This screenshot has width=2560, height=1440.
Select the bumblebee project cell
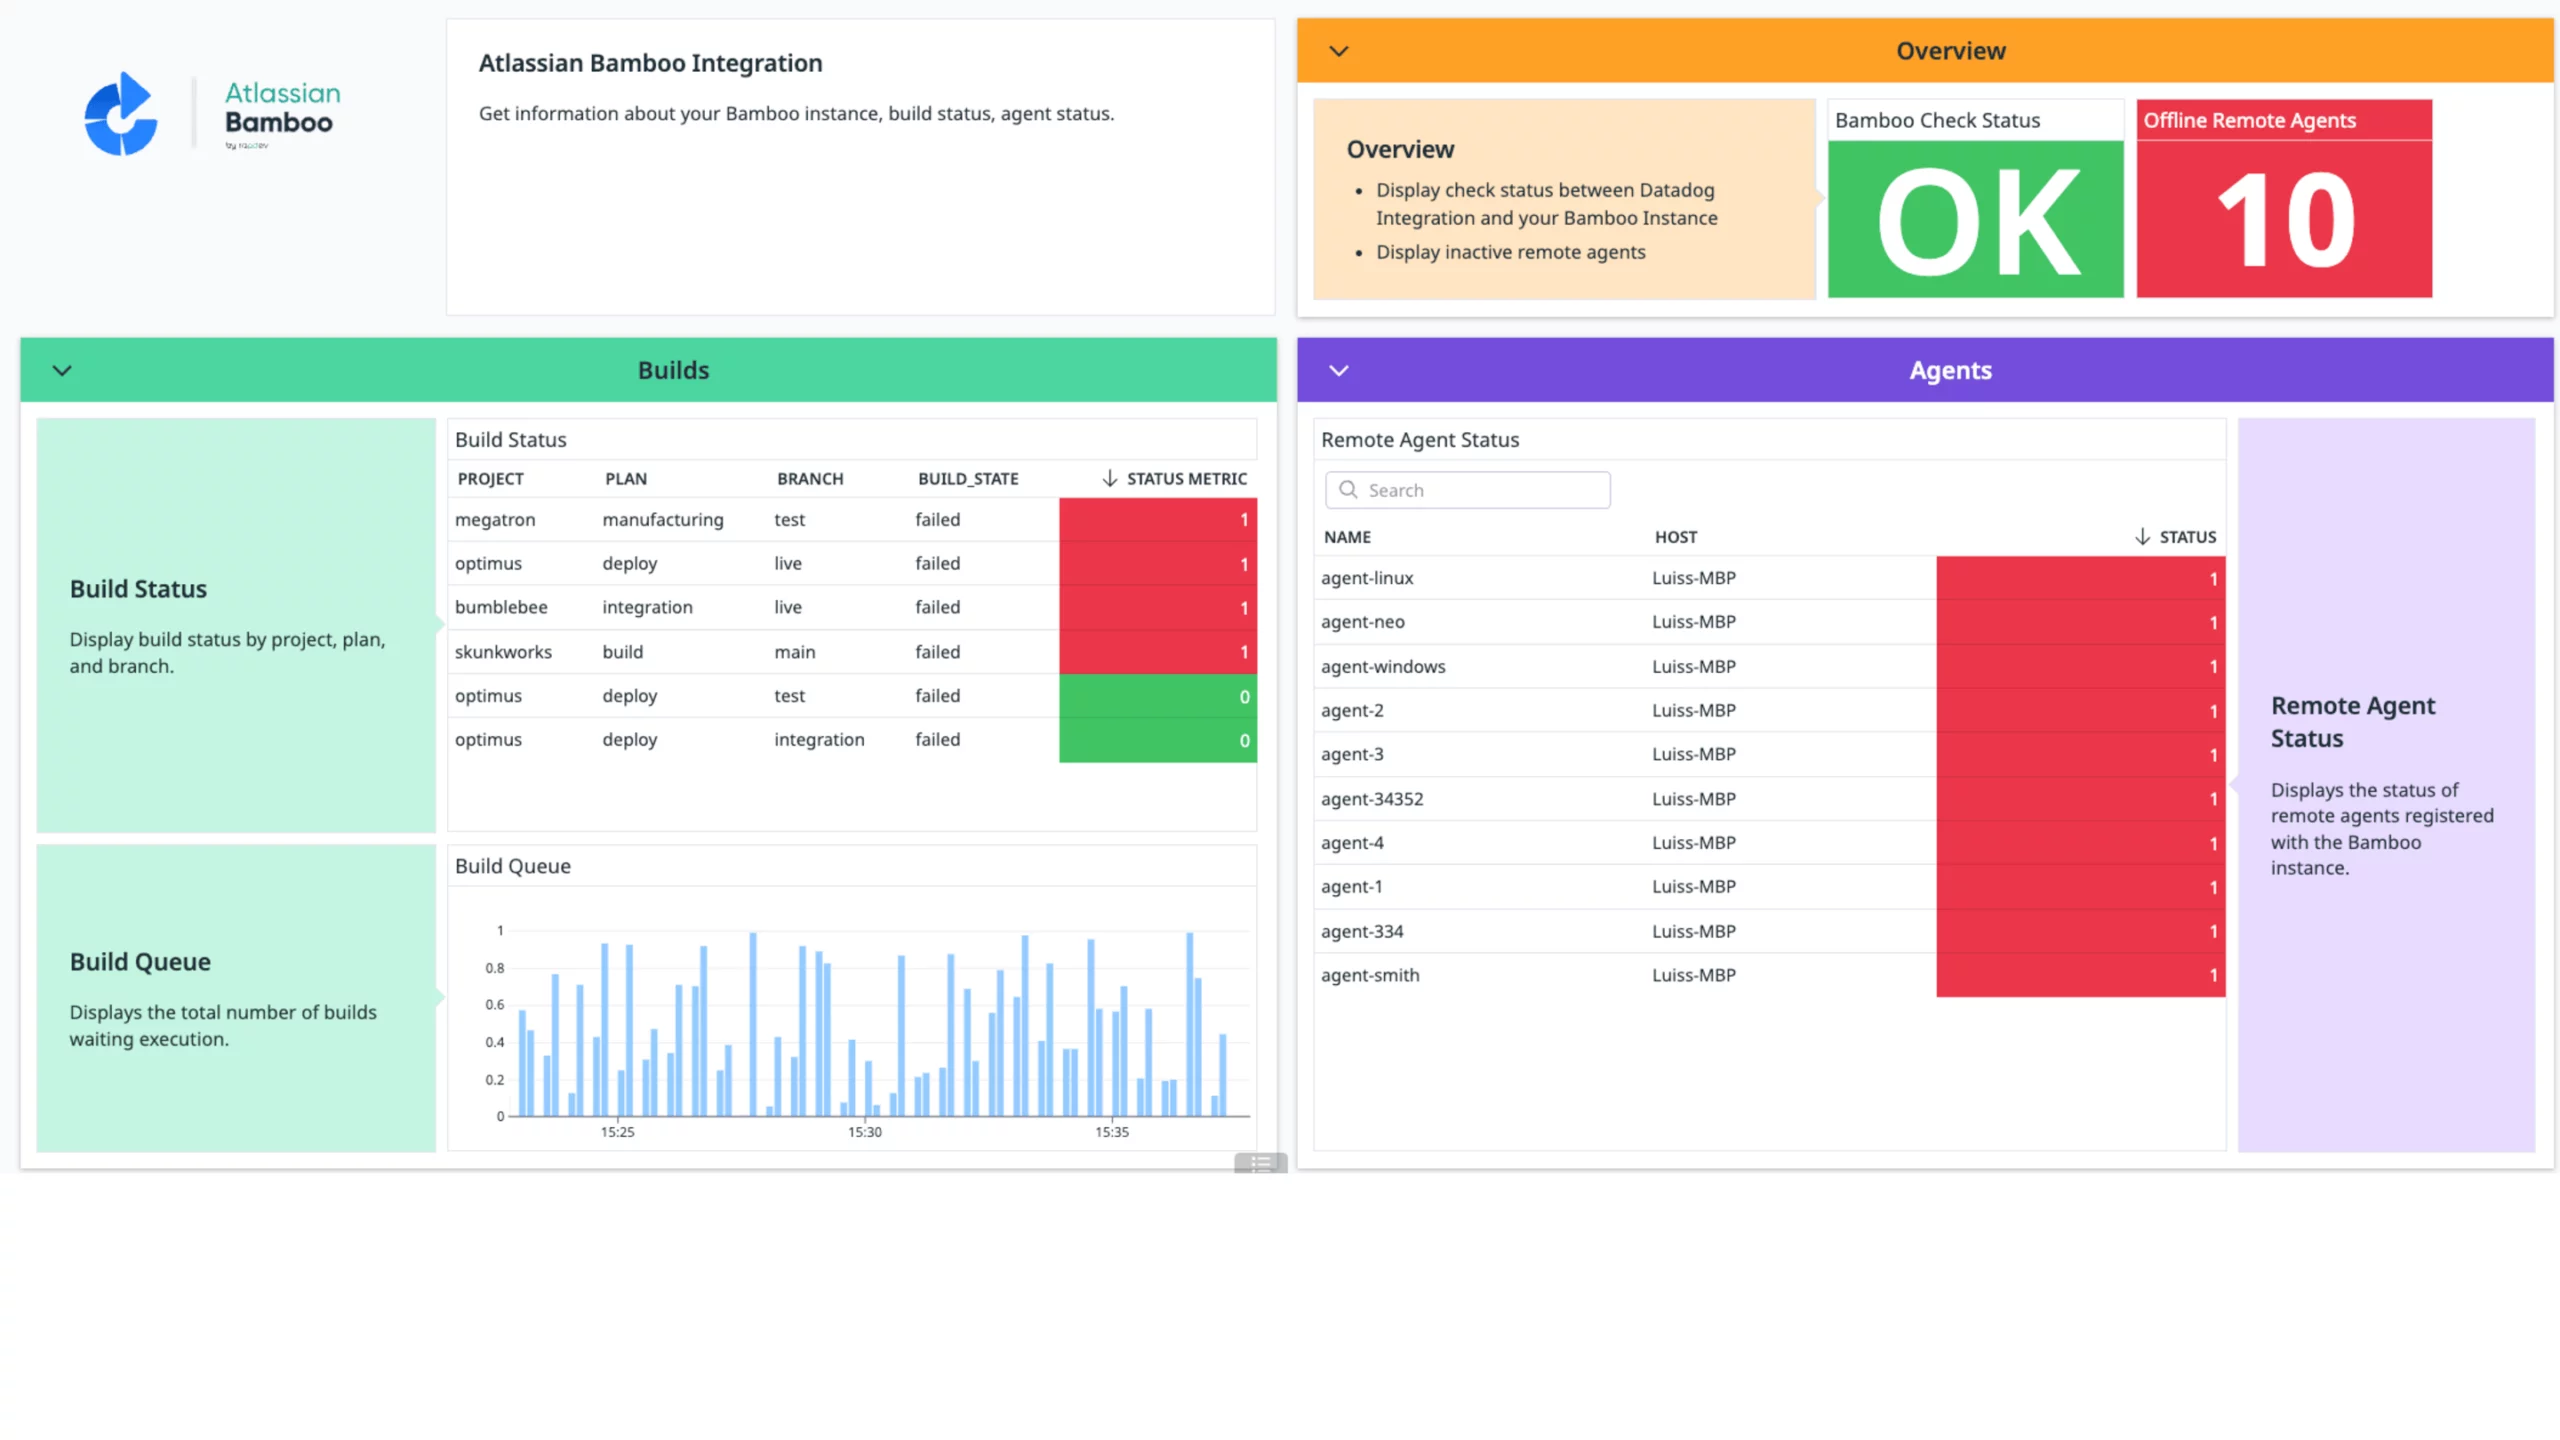pos(501,607)
